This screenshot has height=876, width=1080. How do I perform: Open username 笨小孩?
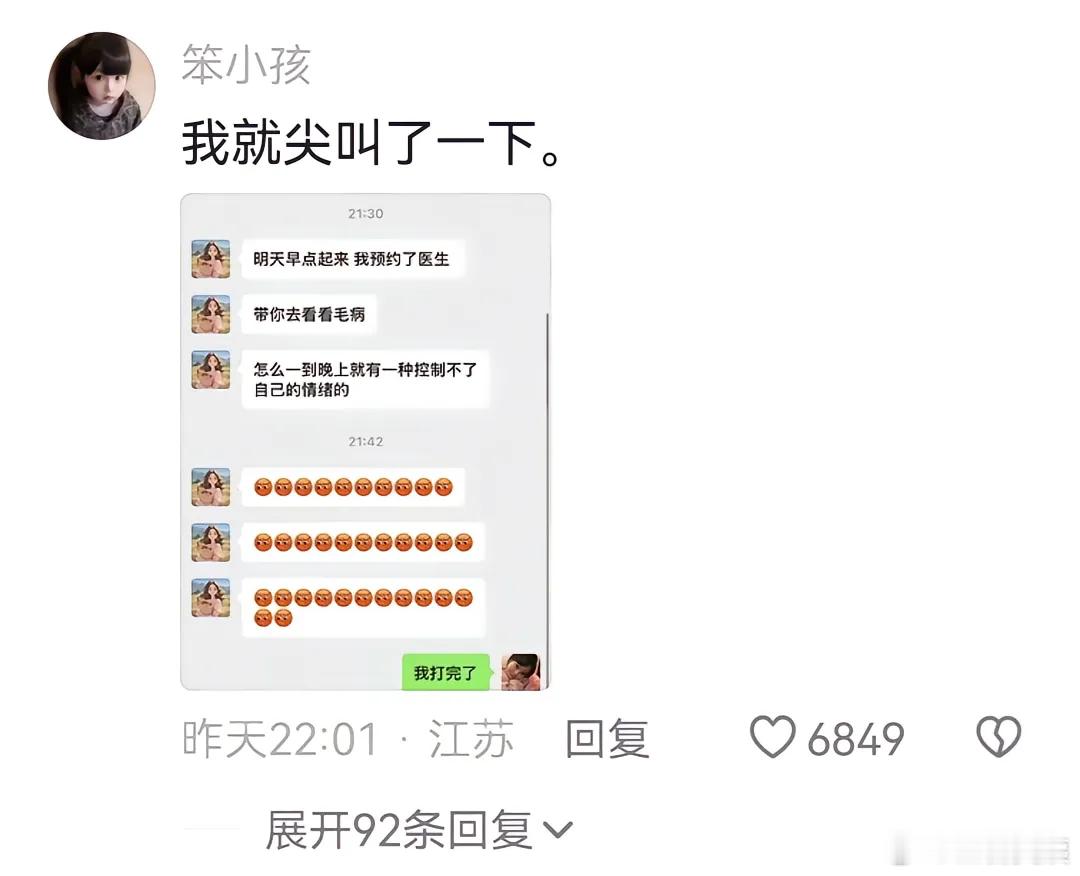(246, 65)
